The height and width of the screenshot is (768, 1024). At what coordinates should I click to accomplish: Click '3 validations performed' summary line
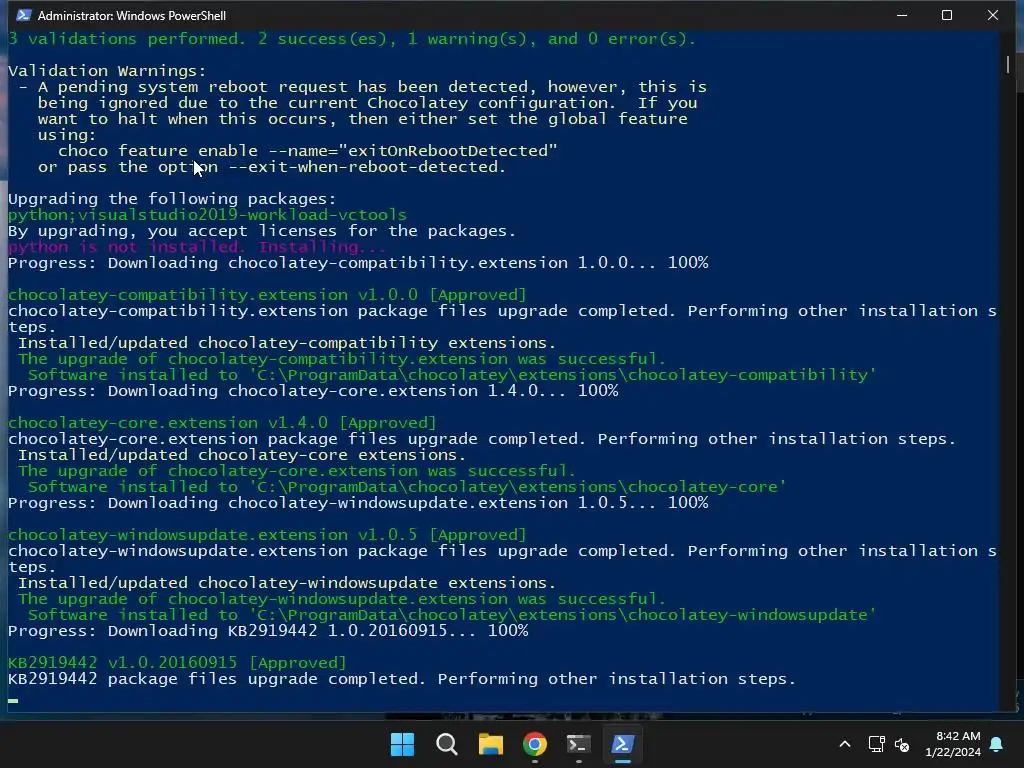tap(352, 39)
